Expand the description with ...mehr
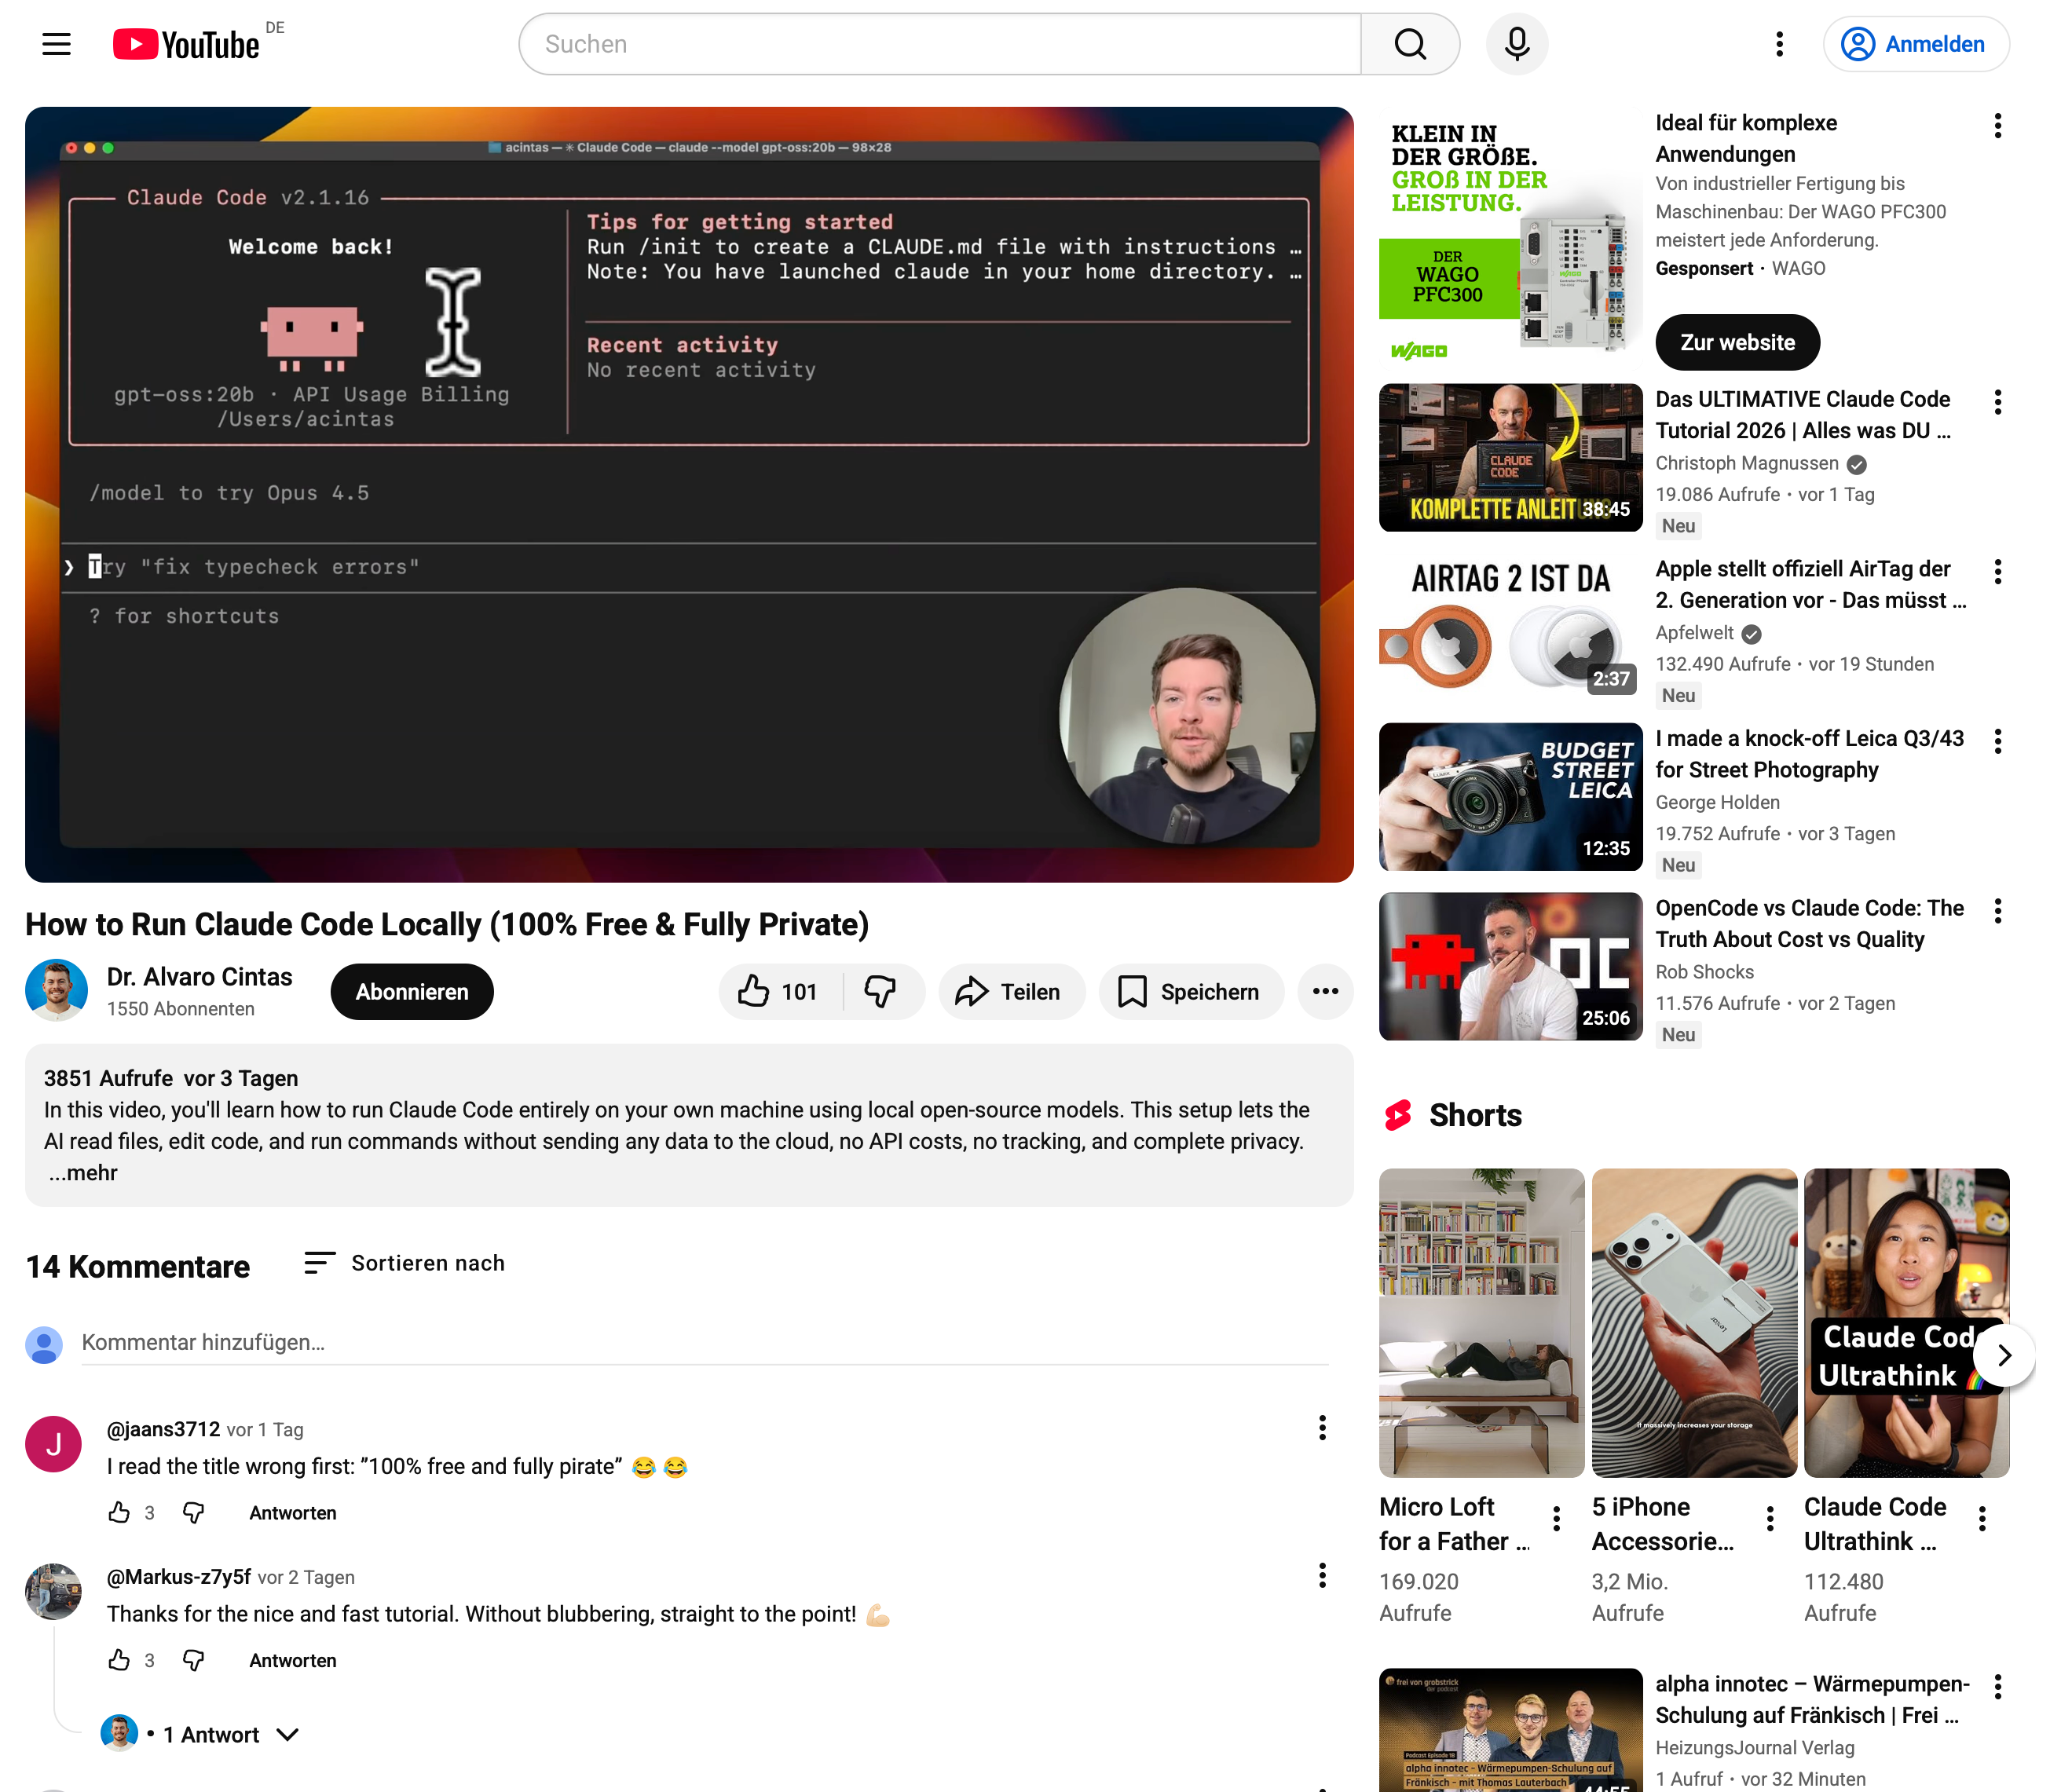 (83, 1173)
